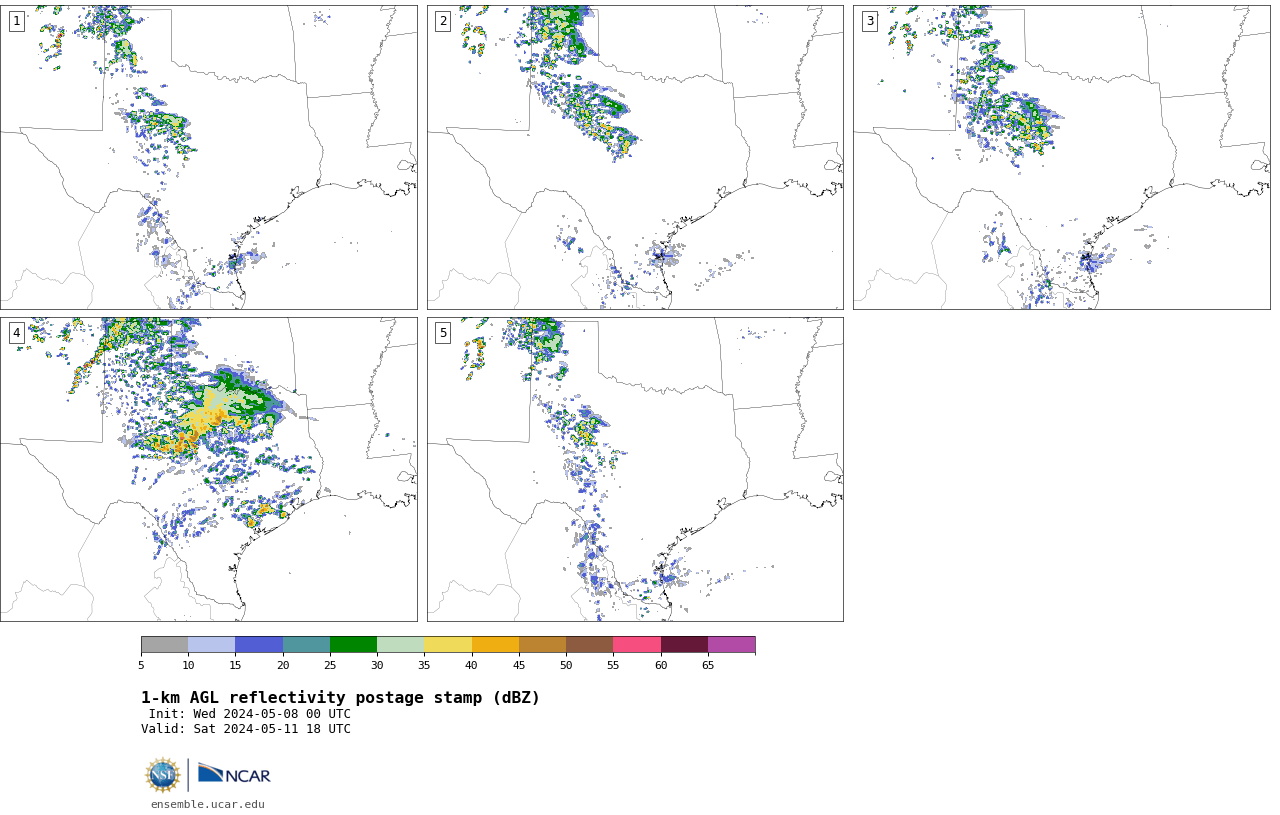Click the member number label '1'

[16, 21]
